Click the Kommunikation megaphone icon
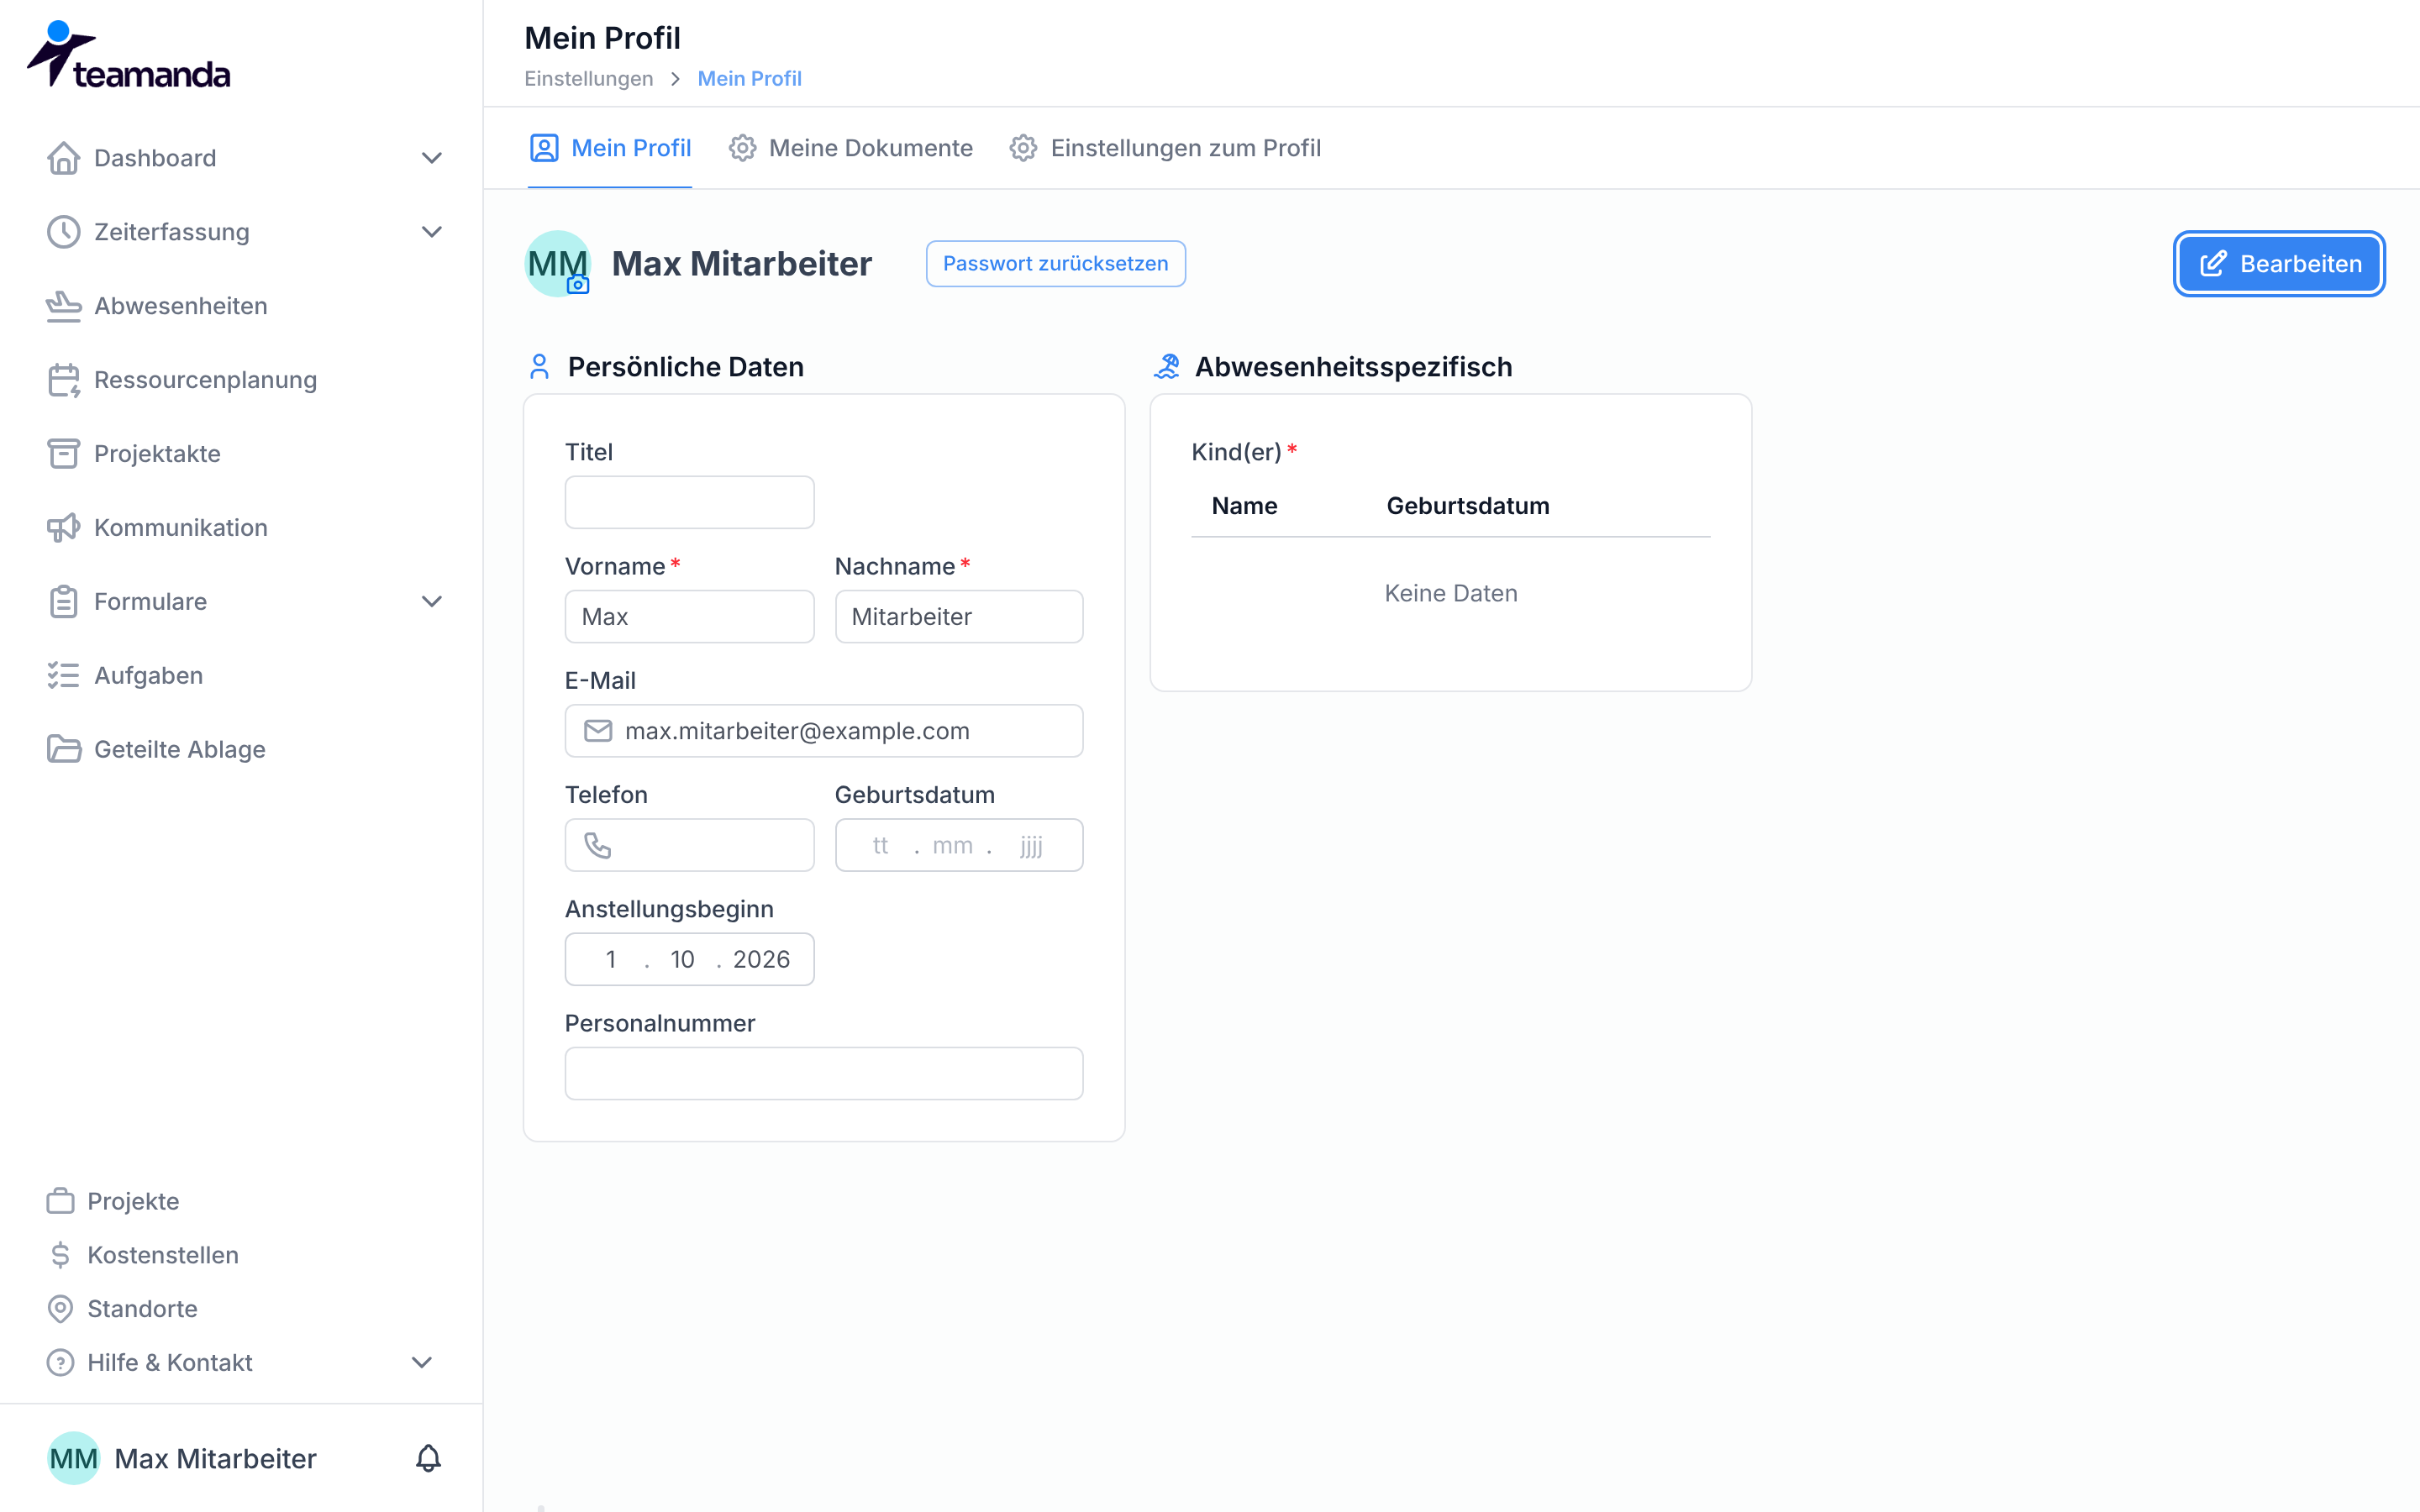2420x1512 pixels. 63,528
